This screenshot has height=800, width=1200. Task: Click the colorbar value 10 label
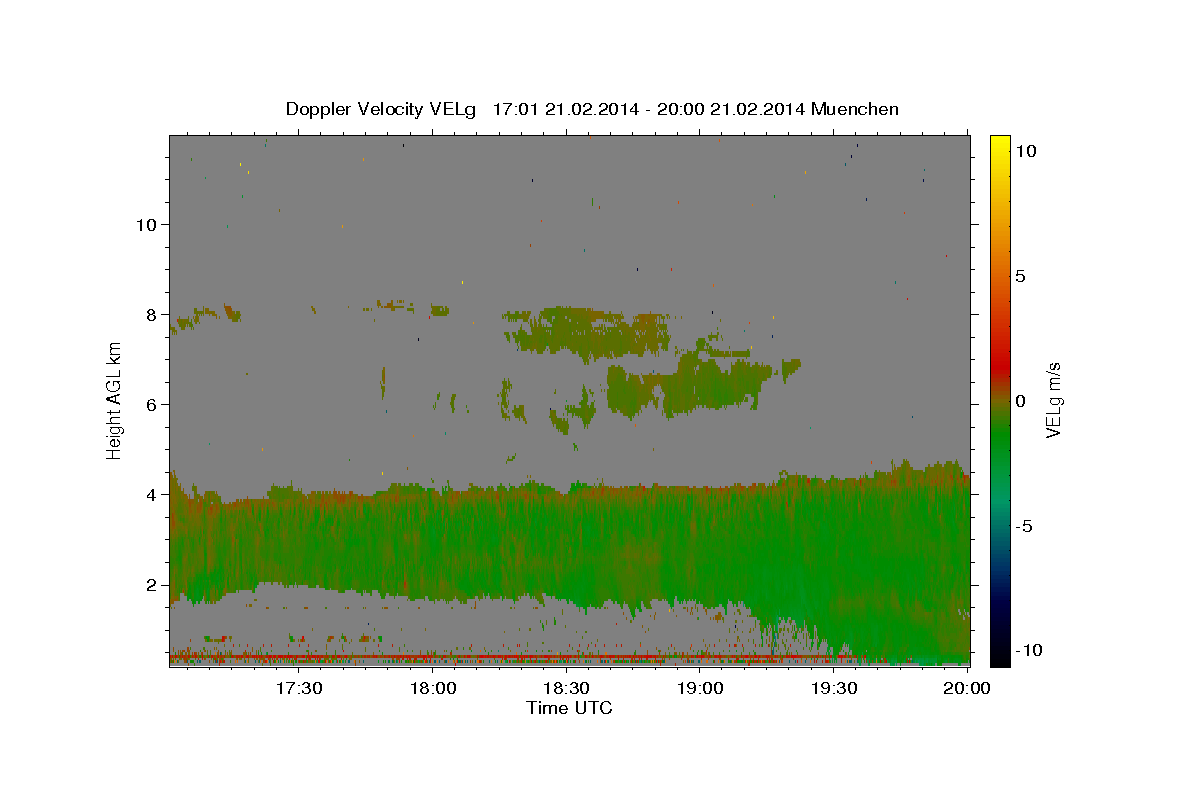tap(1025, 151)
